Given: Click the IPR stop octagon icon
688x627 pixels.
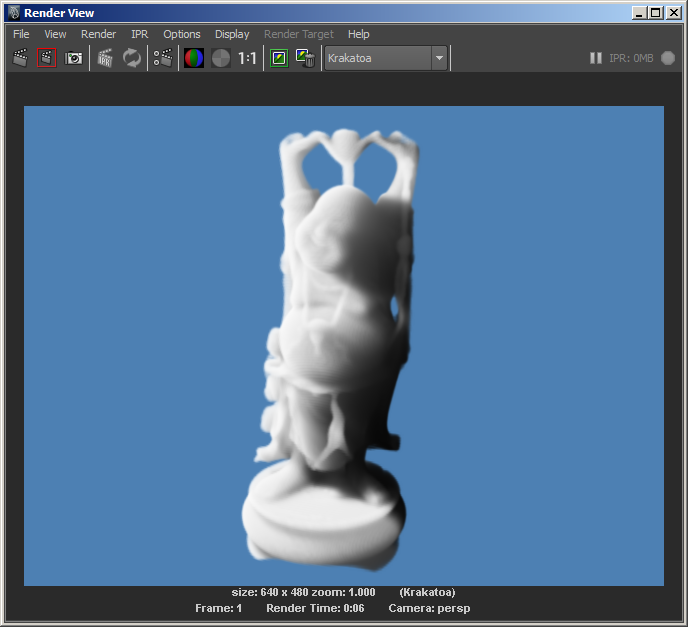Looking at the screenshot, I should pyautogui.click(x=668, y=58).
